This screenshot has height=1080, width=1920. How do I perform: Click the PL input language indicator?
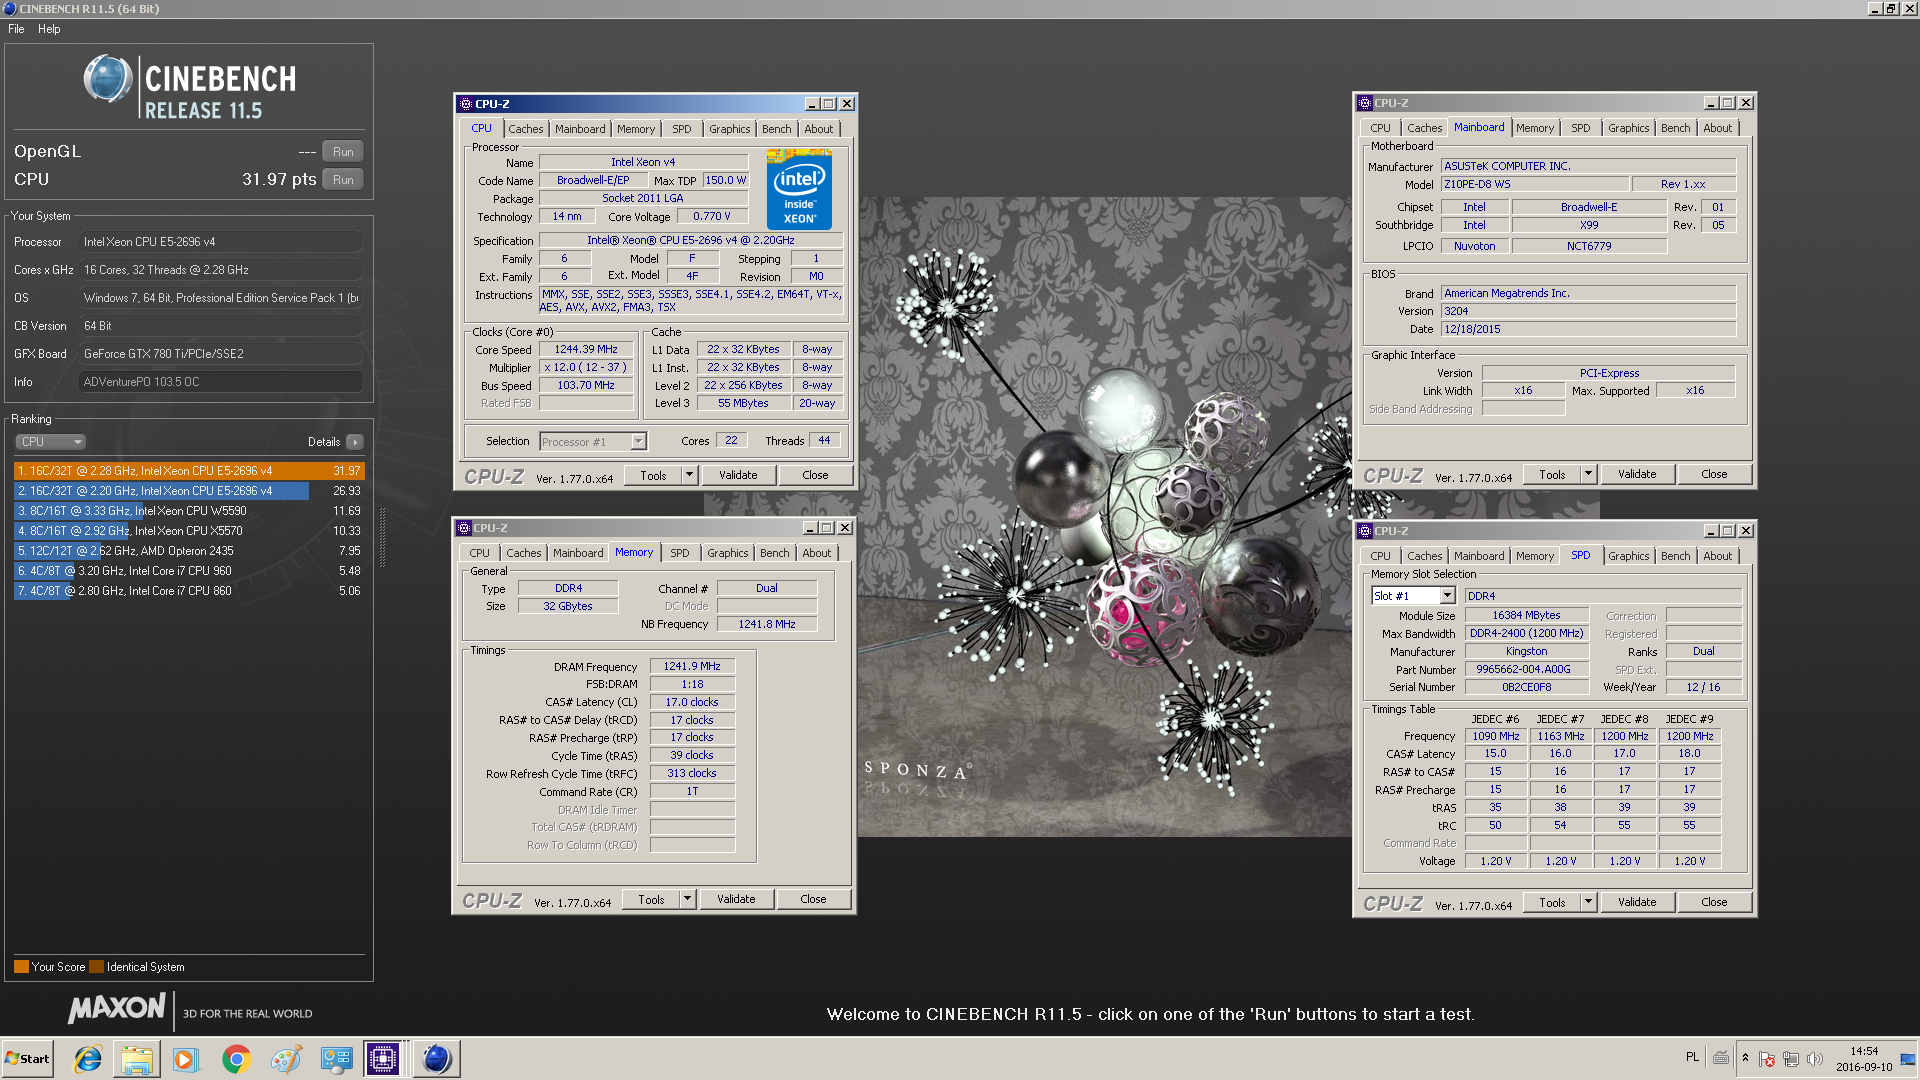1692,1057
